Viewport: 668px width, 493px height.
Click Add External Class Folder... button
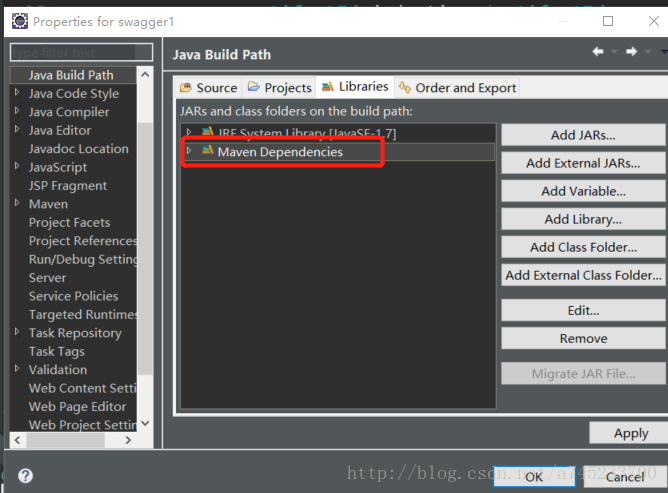(583, 275)
